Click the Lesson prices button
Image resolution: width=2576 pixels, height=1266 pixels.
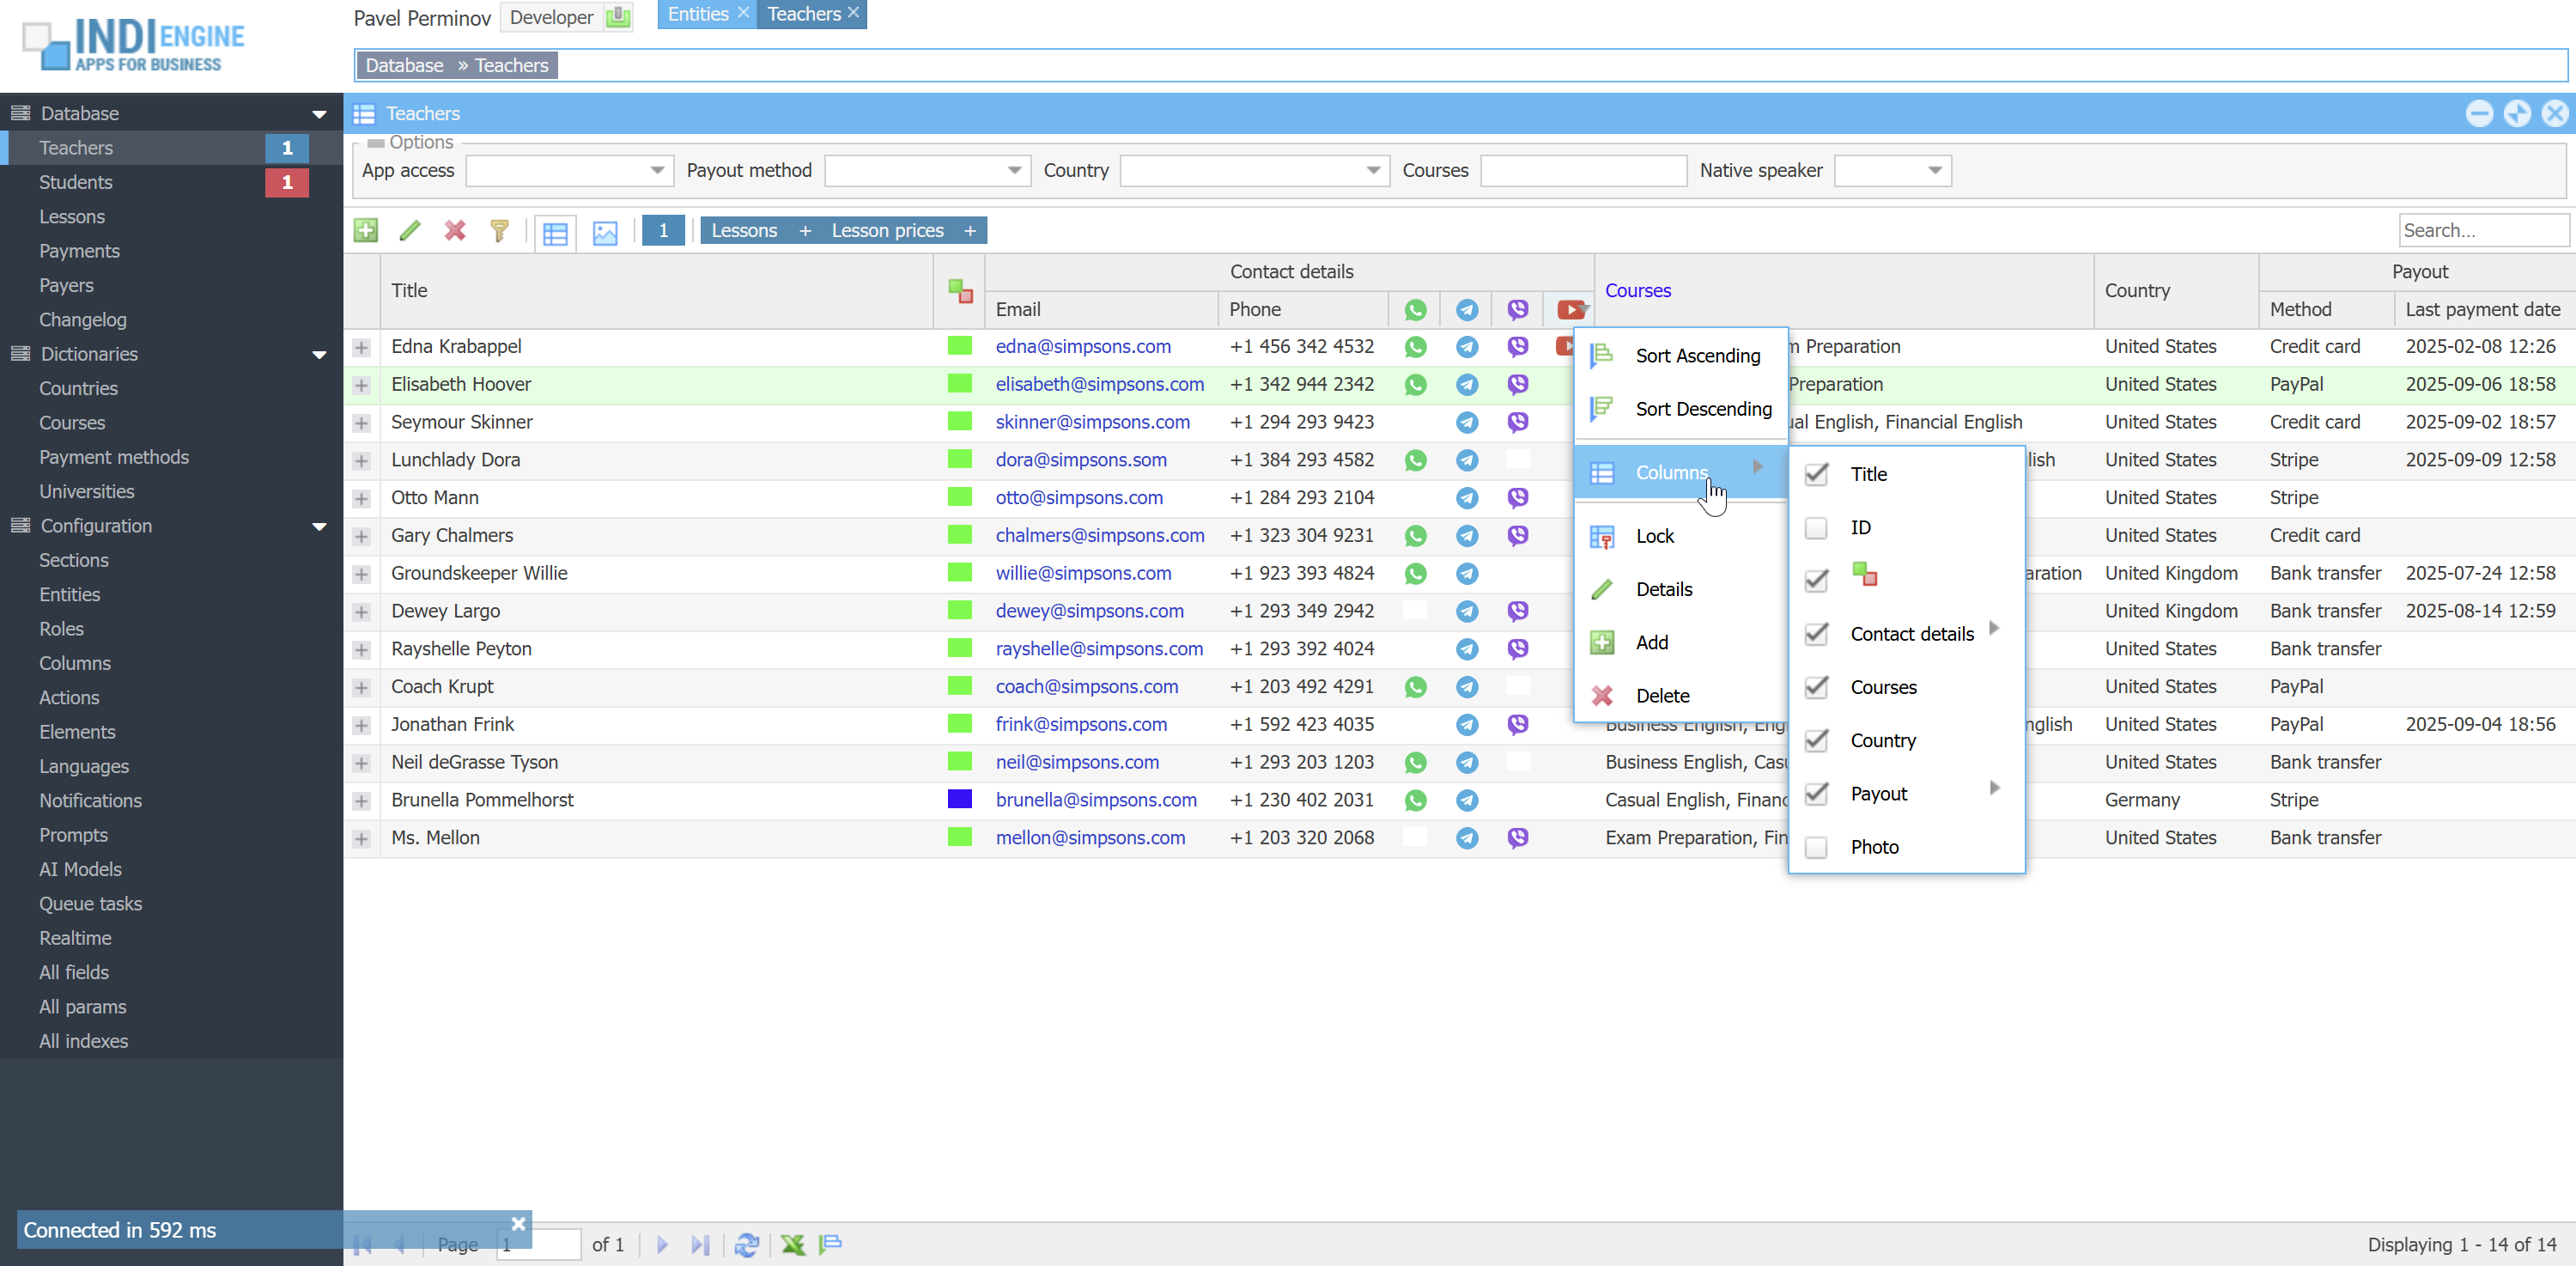tap(887, 231)
